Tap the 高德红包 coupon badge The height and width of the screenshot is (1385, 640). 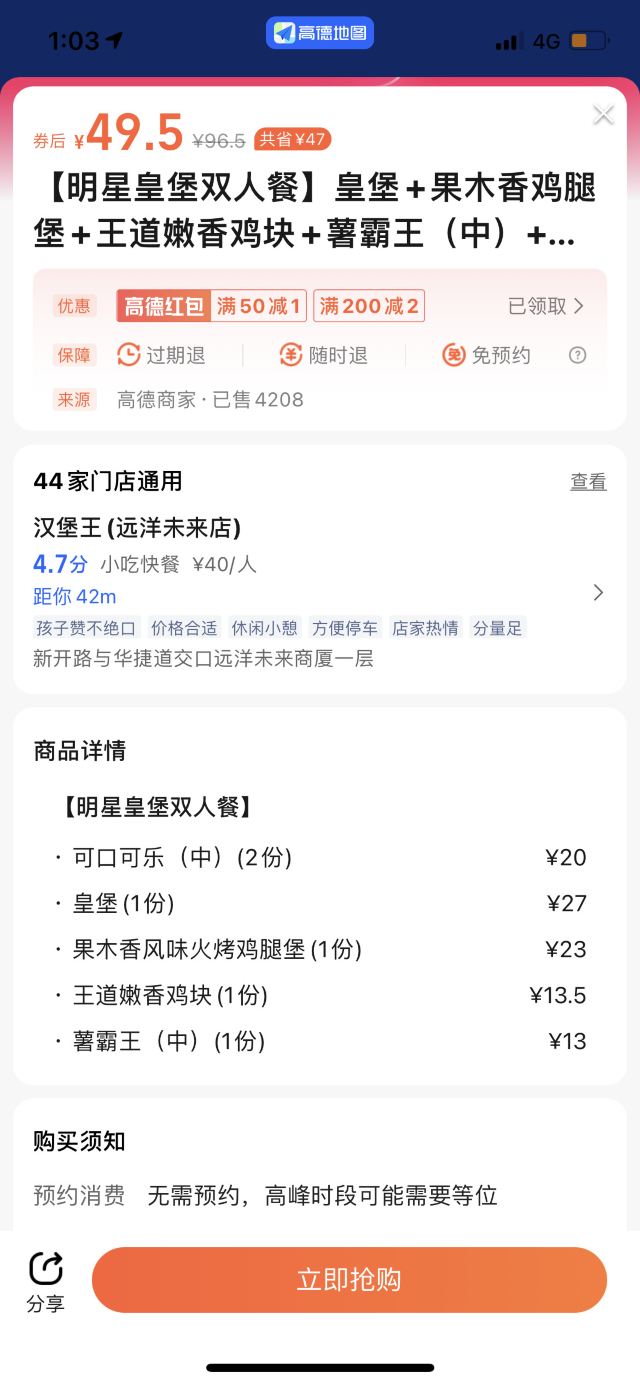(164, 306)
